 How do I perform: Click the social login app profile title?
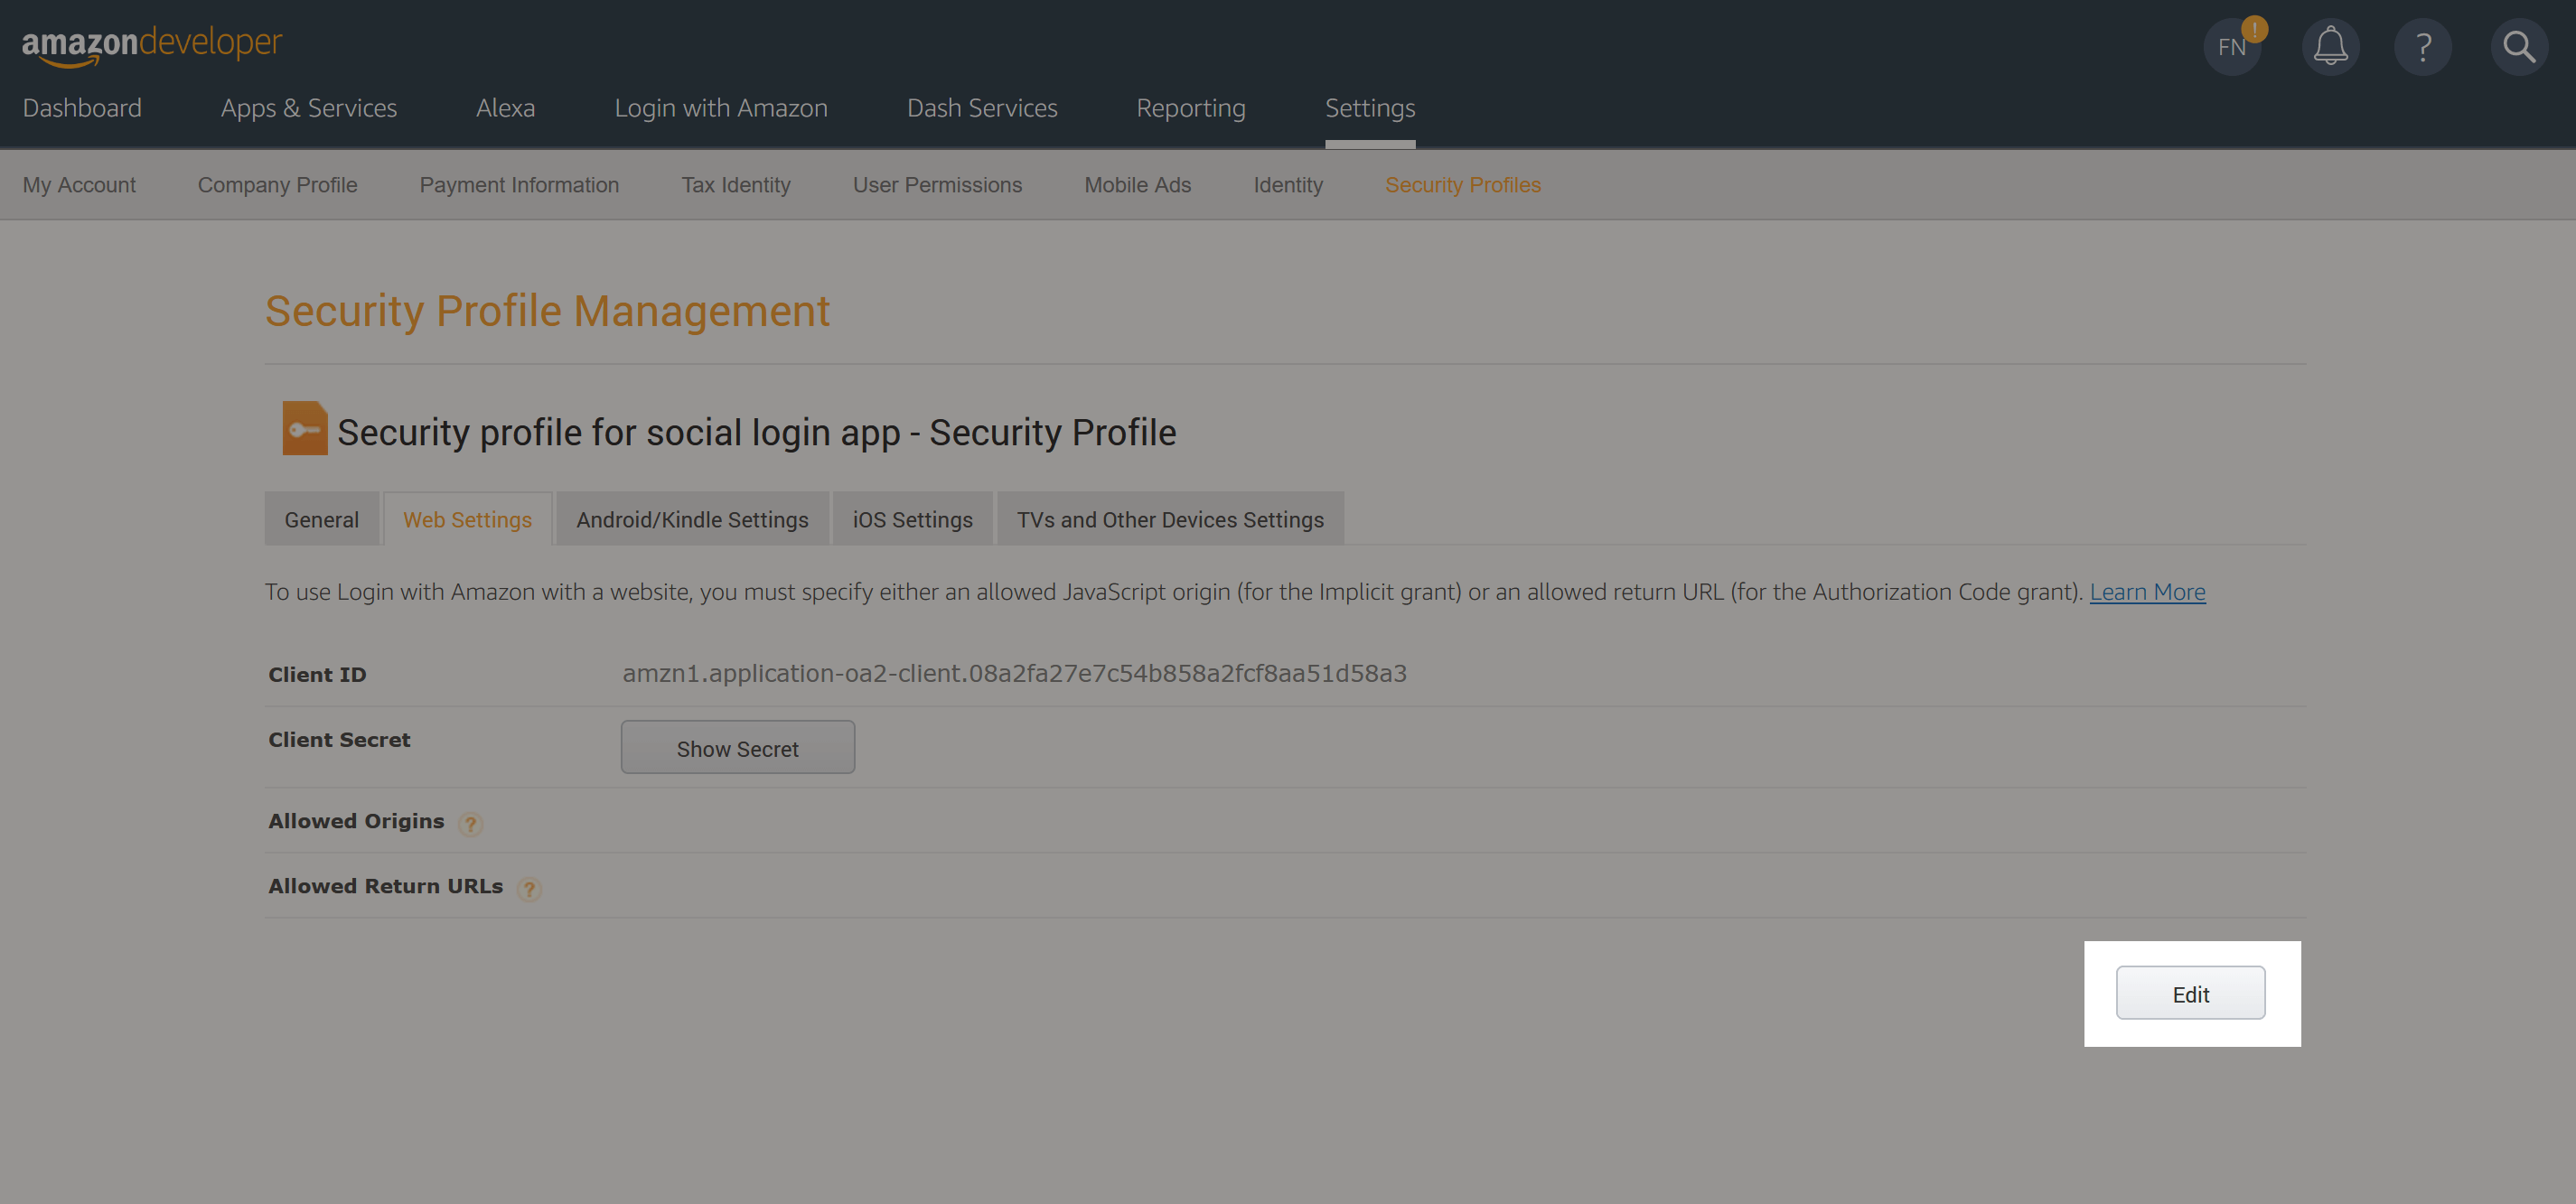point(756,432)
